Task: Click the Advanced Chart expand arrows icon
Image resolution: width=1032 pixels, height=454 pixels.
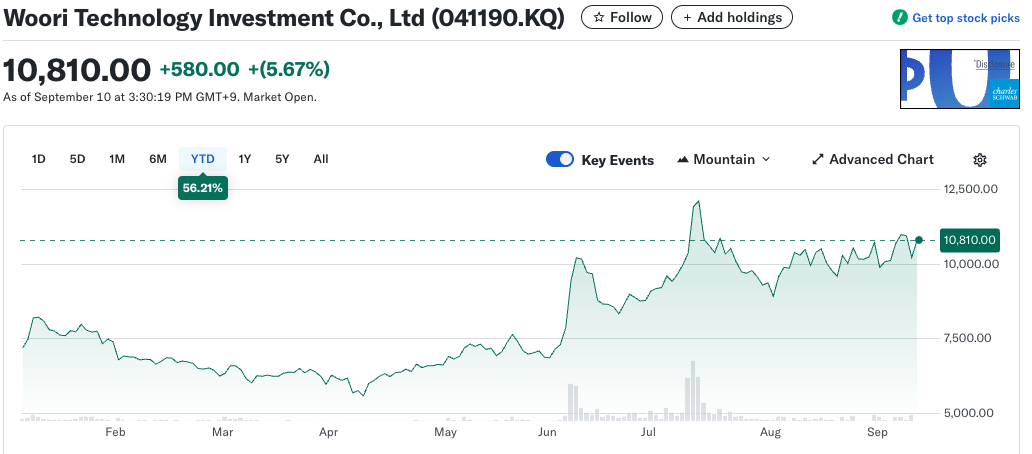Action: [817, 160]
